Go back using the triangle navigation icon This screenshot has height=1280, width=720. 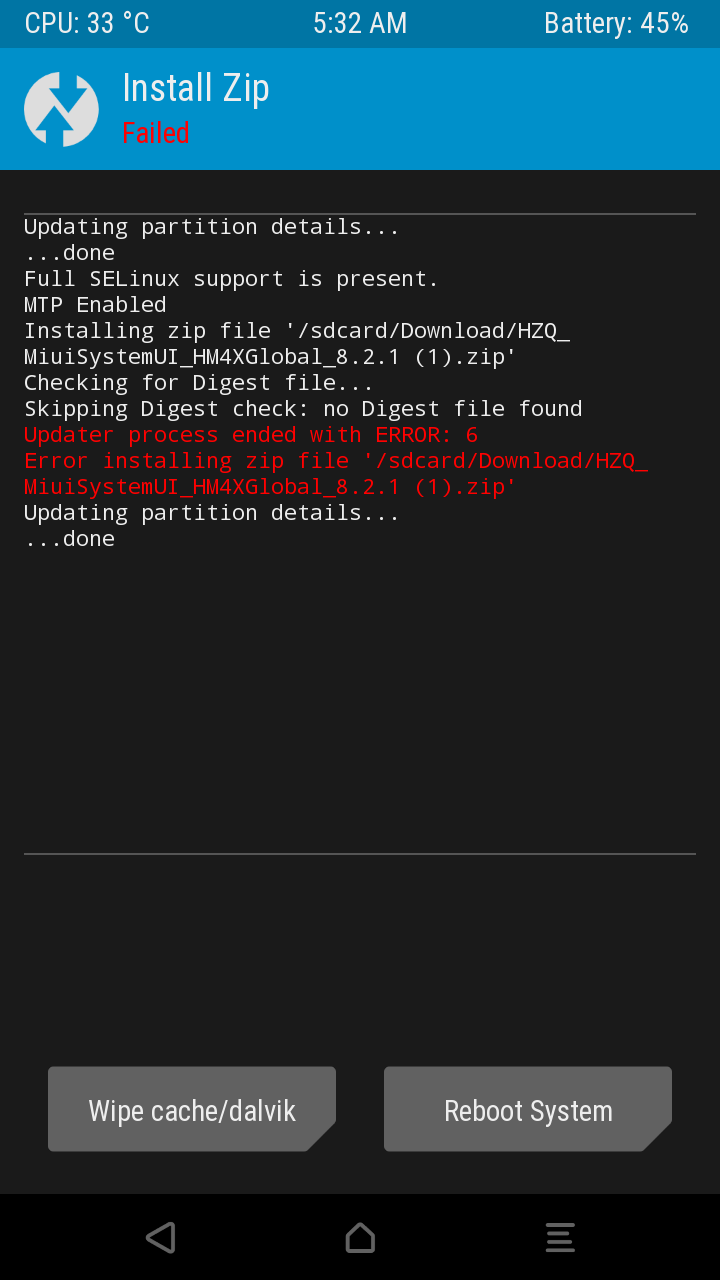click(x=160, y=1237)
